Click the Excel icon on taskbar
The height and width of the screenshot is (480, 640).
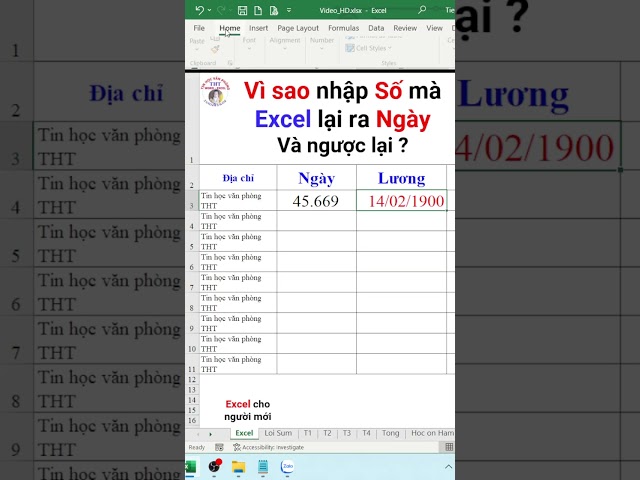point(191,467)
